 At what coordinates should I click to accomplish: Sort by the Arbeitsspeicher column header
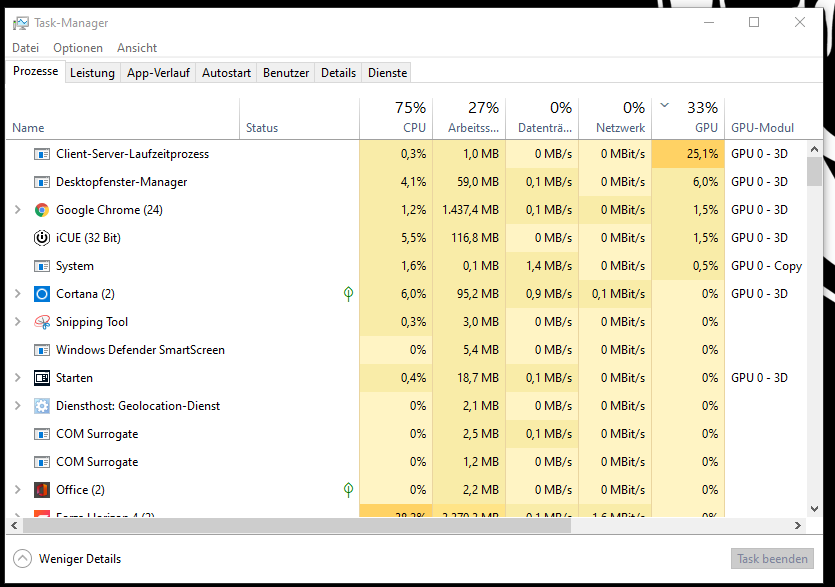point(469,118)
